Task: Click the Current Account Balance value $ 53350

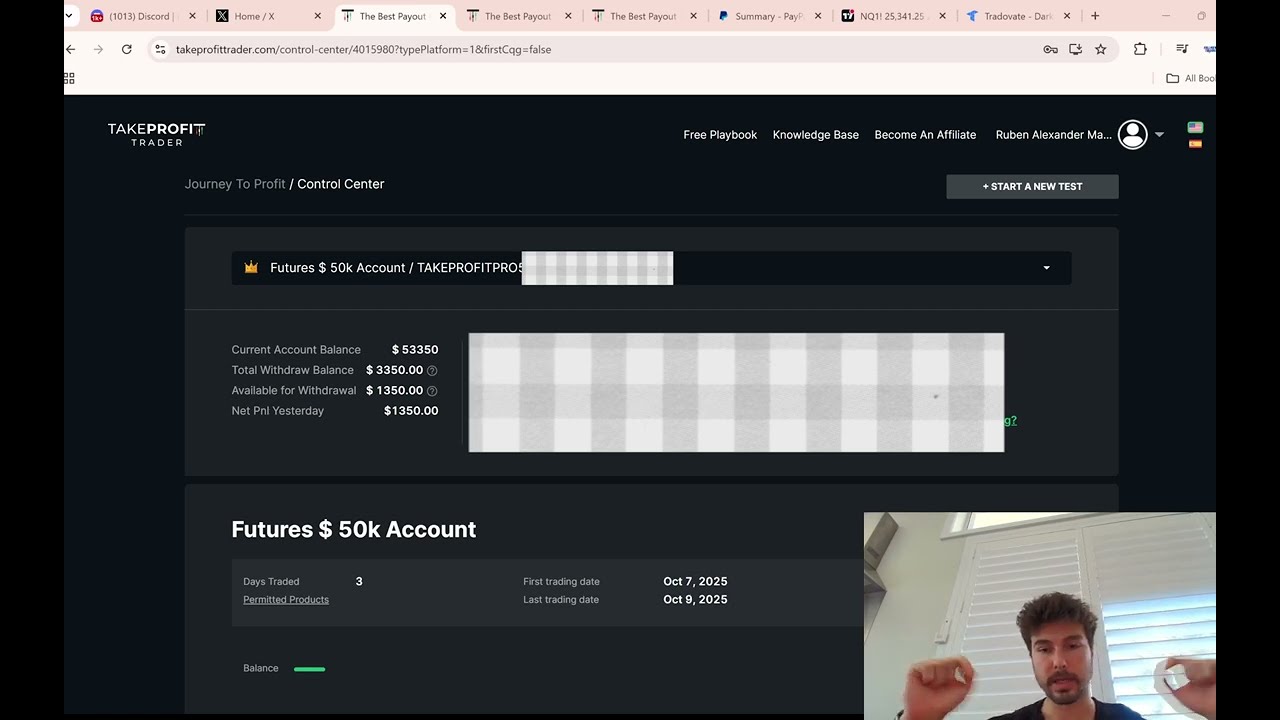Action: click(415, 350)
